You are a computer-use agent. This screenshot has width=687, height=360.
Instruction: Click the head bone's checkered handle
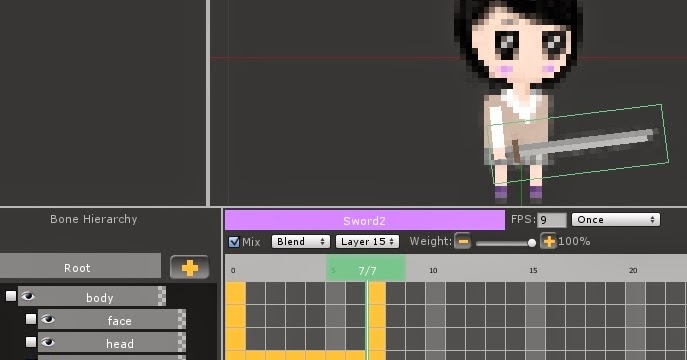(182, 343)
